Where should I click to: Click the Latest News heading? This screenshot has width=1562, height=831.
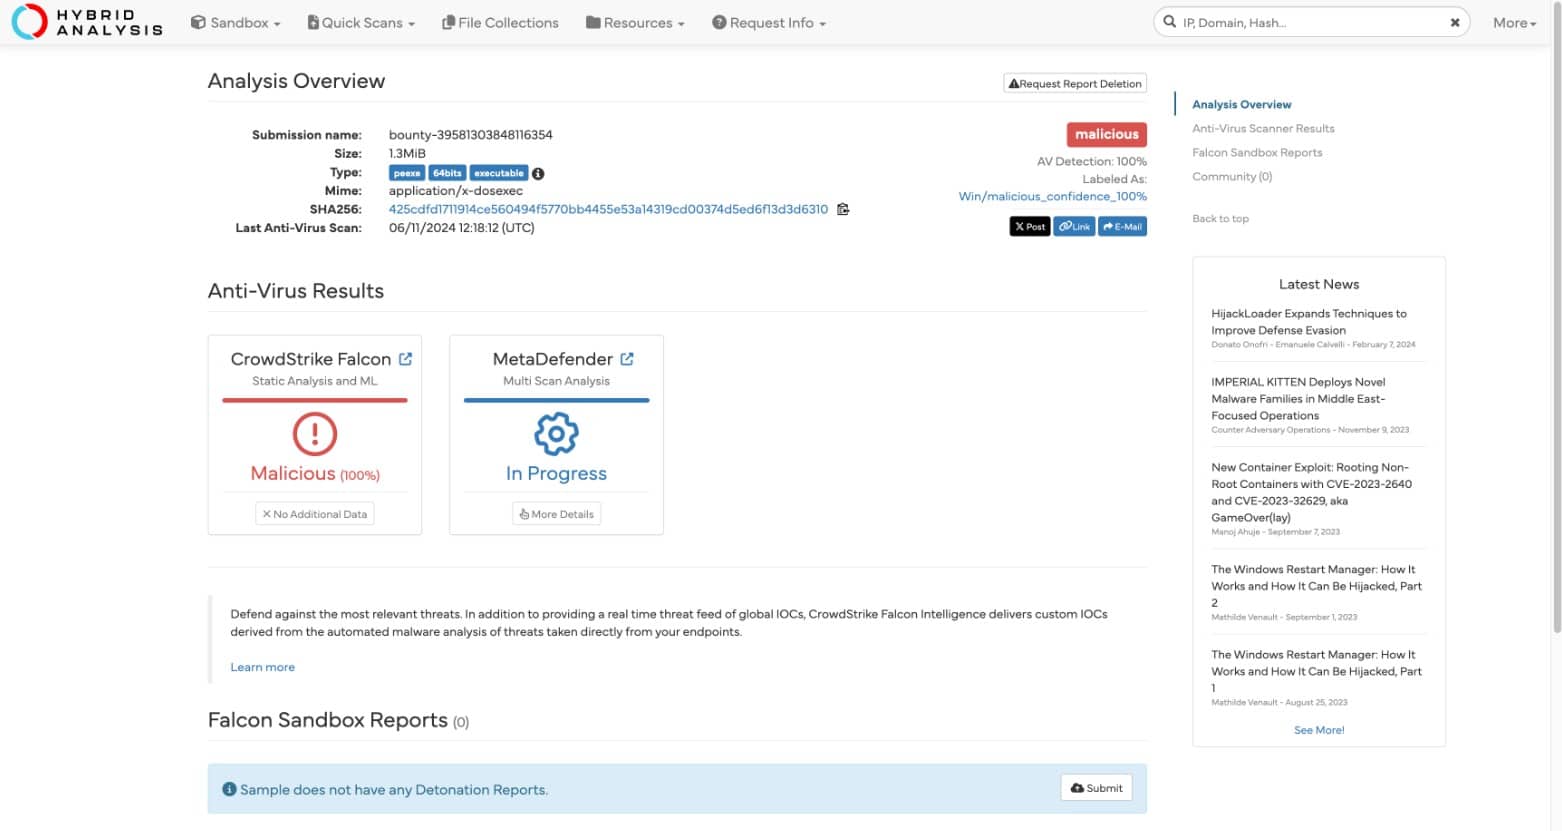[1319, 284]
